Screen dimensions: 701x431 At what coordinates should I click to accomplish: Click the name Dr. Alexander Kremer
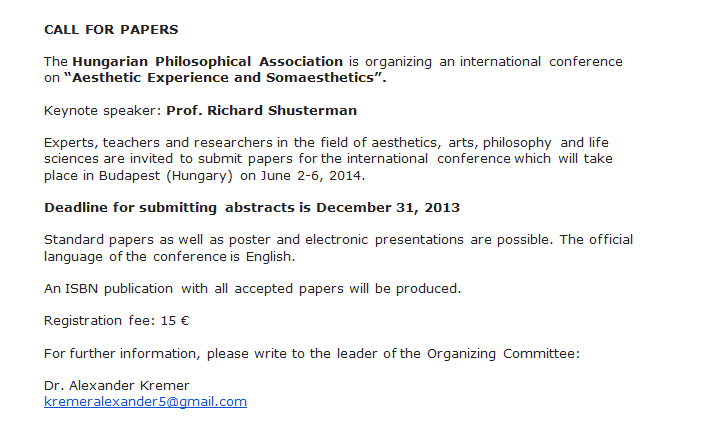pyautogui.click(x=117, y=386)
